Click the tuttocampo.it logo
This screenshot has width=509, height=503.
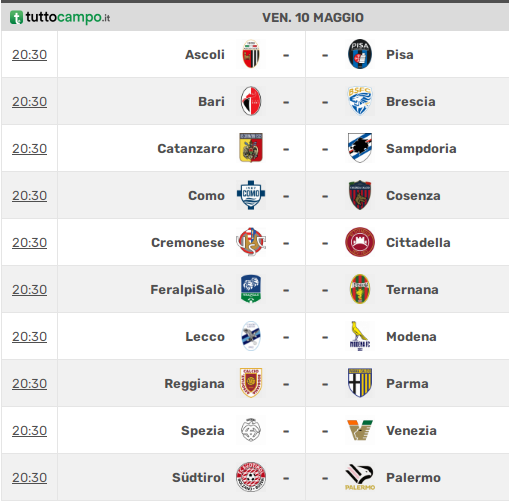click(x=60, y=17)
